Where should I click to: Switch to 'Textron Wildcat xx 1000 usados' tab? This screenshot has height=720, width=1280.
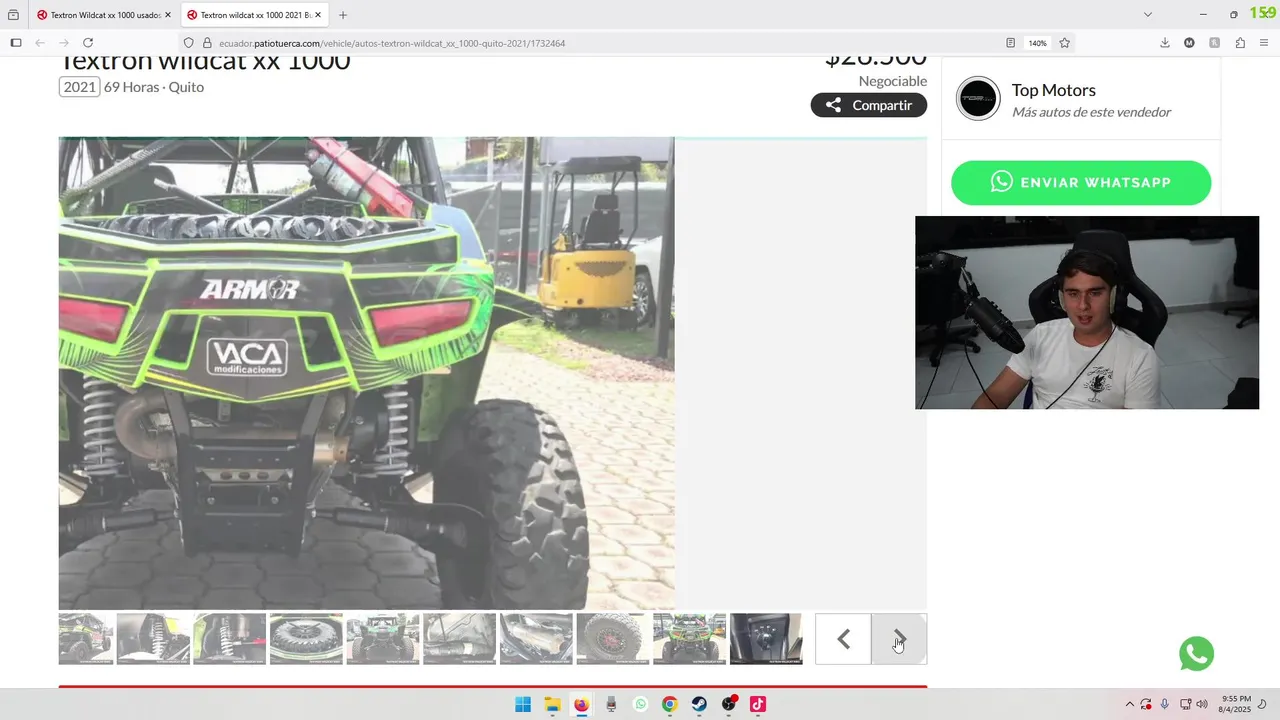tap(103, 15)
